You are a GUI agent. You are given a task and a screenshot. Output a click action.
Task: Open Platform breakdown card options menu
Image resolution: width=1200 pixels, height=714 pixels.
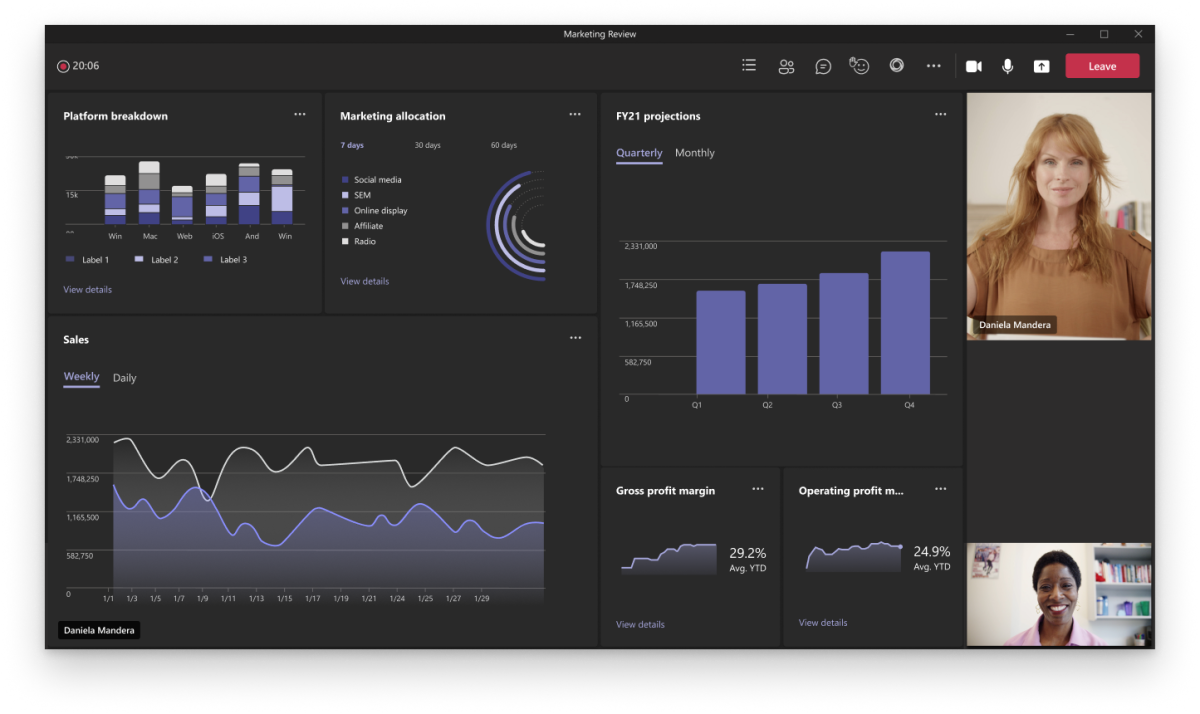300,114
